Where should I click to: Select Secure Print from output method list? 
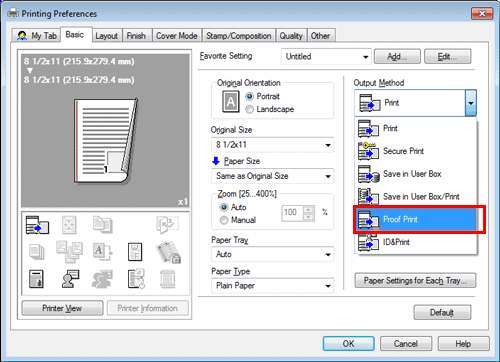[416, 151]
